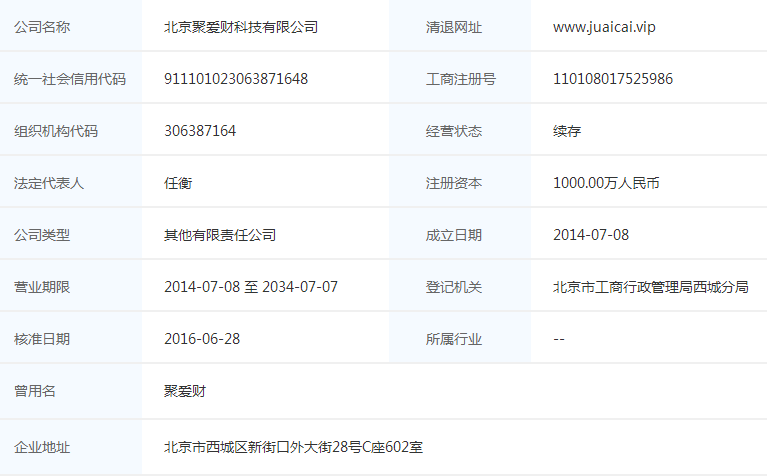
Task: Click the 注册资本 label
Action: (453, 183)
